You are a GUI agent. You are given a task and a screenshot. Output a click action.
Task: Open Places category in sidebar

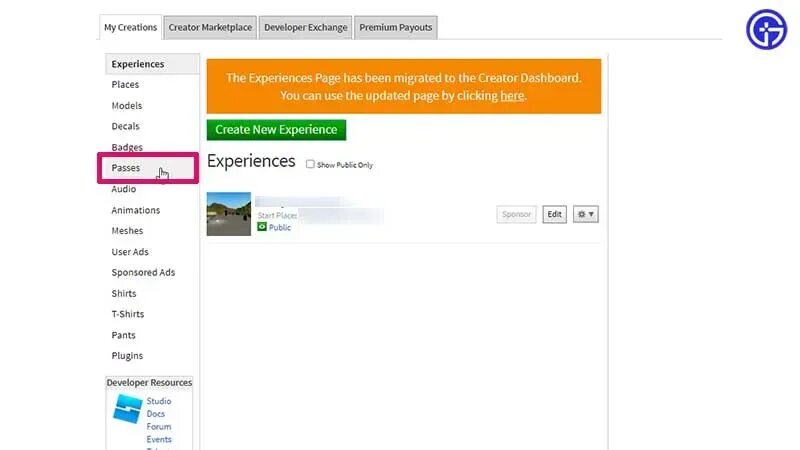pyautogui.click(x=125, y=85)
